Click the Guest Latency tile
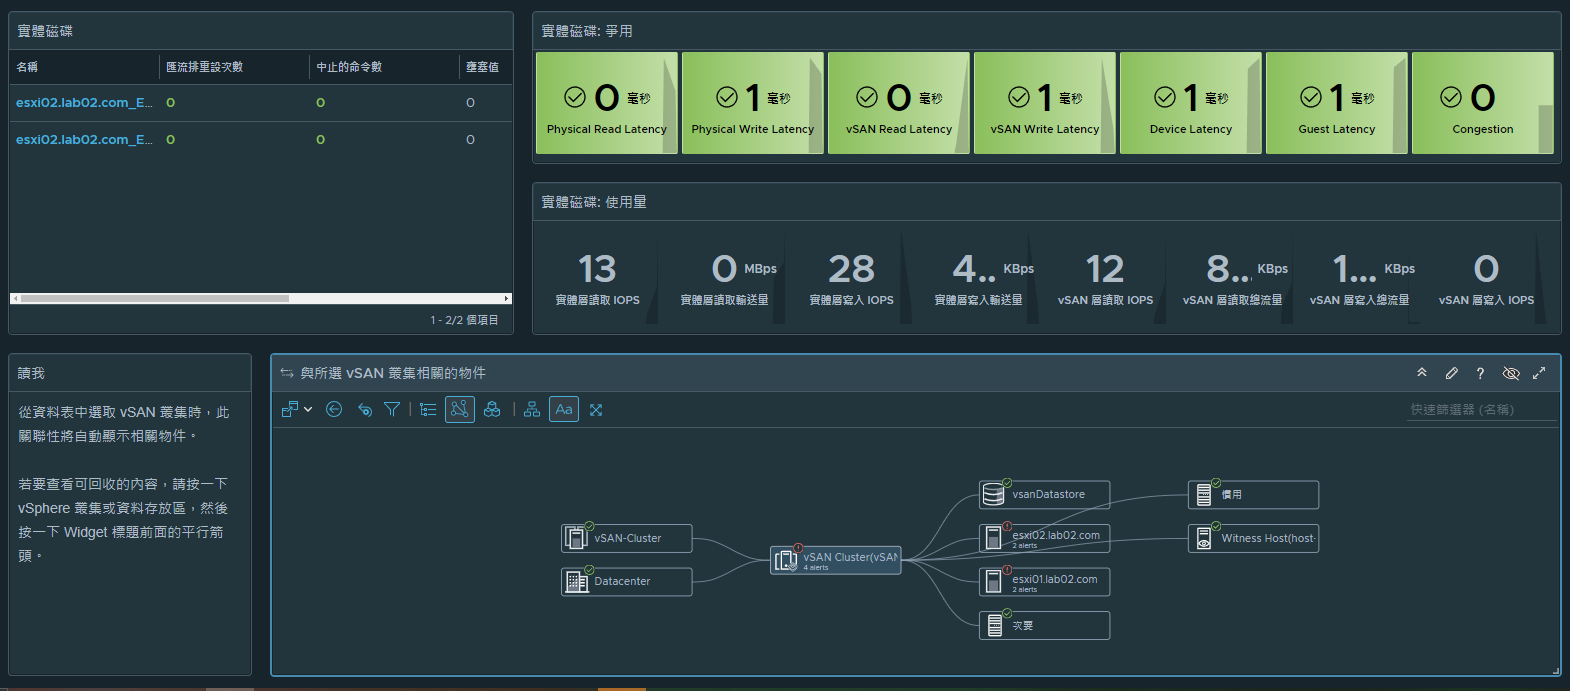Image resolution: width=1570 pixels, height=691 pixels. (1337, 103)
